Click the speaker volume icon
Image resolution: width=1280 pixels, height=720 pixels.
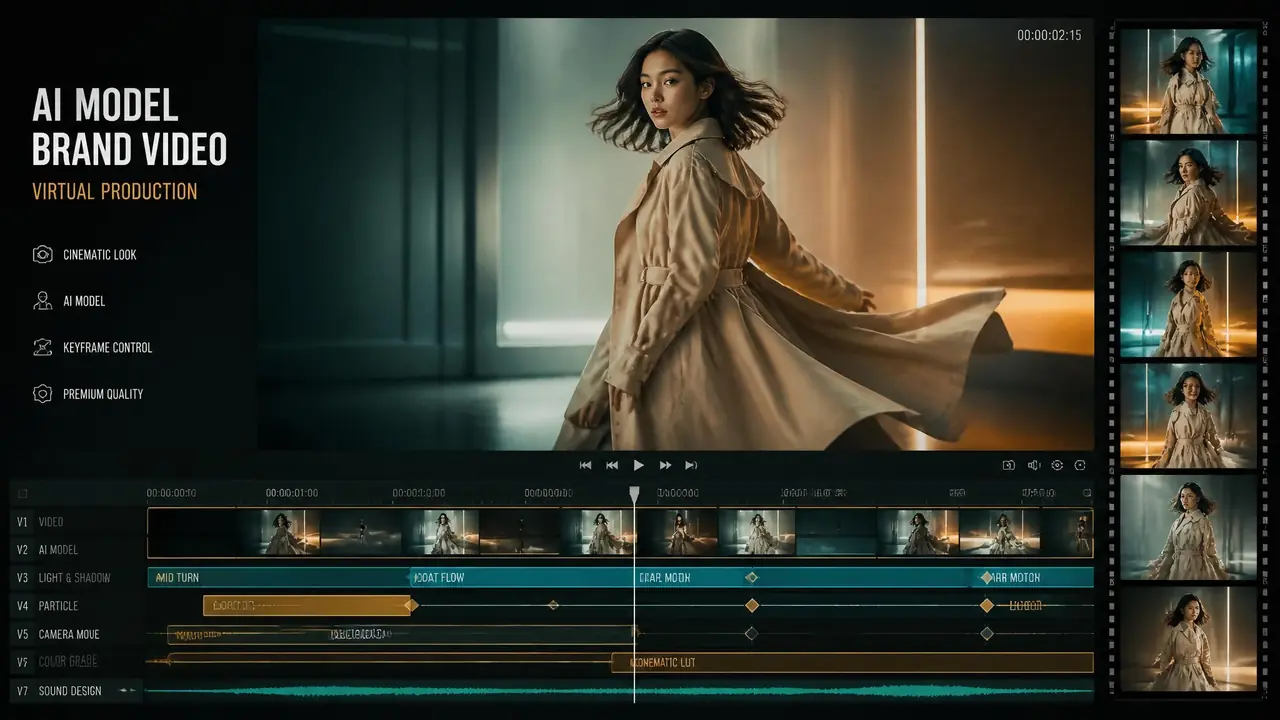click(x=1033, y=465)
